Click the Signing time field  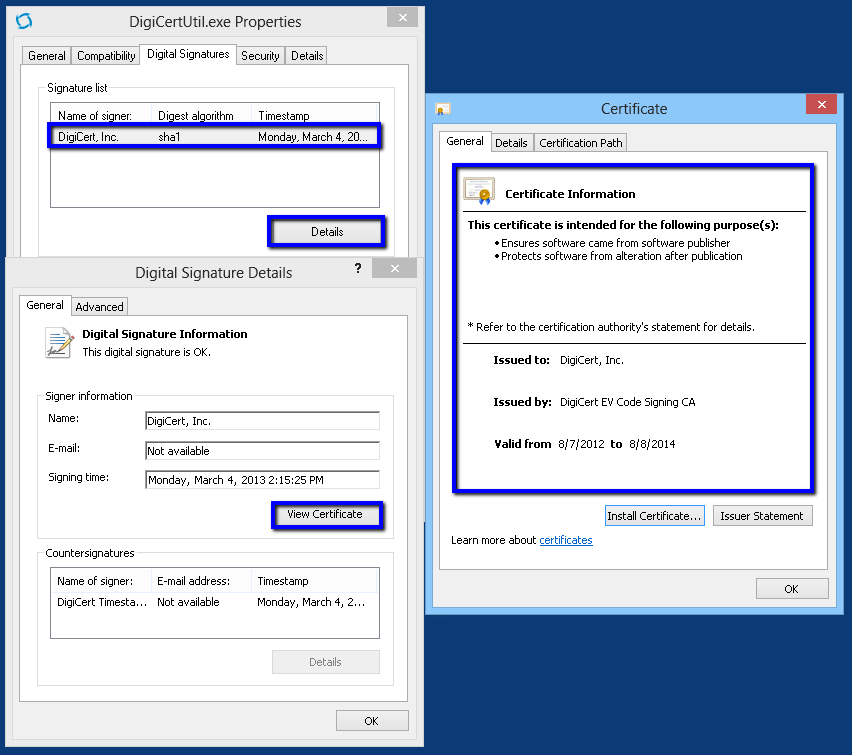tap(262, 480)
